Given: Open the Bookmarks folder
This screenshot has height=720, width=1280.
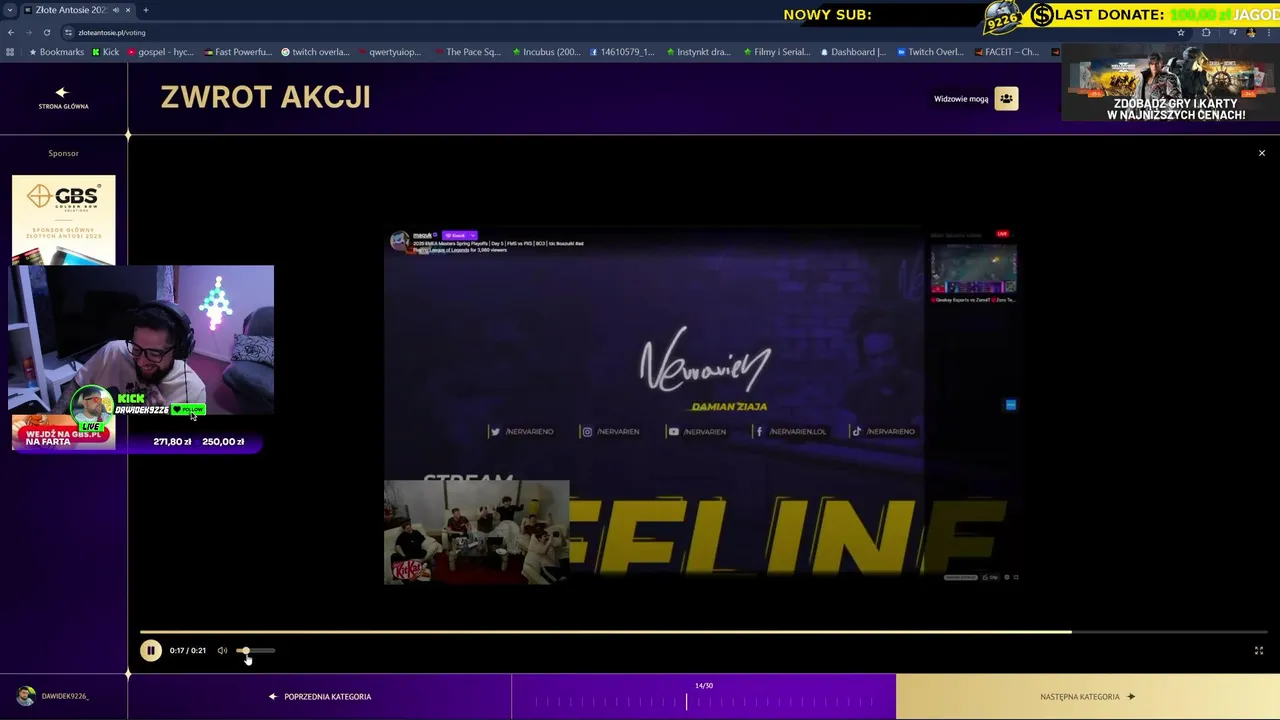Looking at the screenshot, I should pyautogui.click(x=56, y=52).
